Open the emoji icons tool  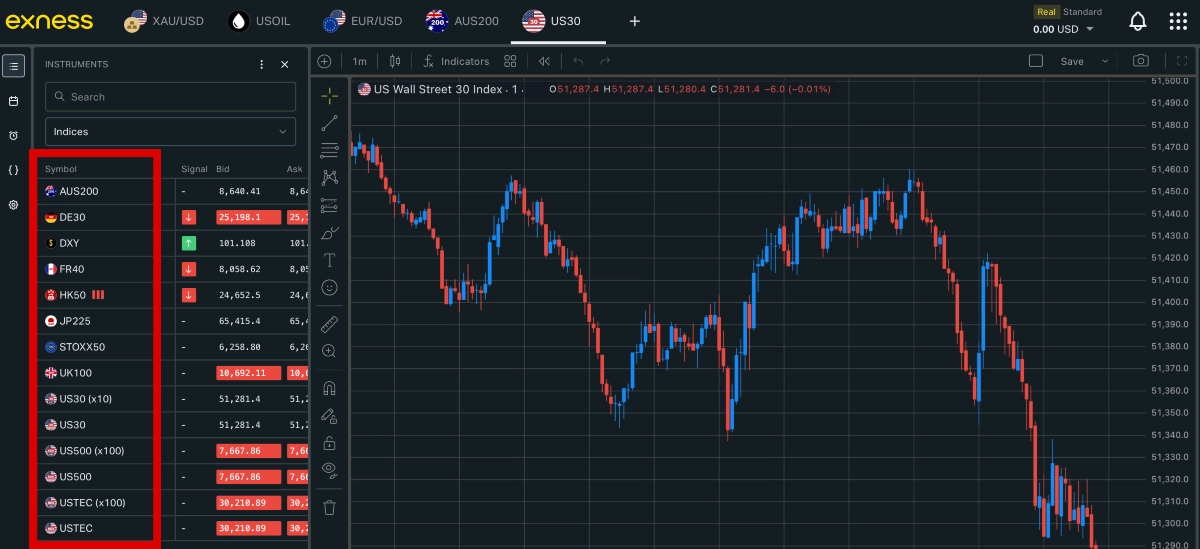coord(329,287)
